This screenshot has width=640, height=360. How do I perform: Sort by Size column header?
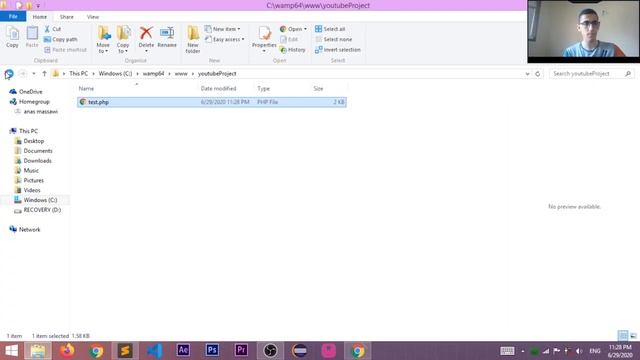(318, 89)
